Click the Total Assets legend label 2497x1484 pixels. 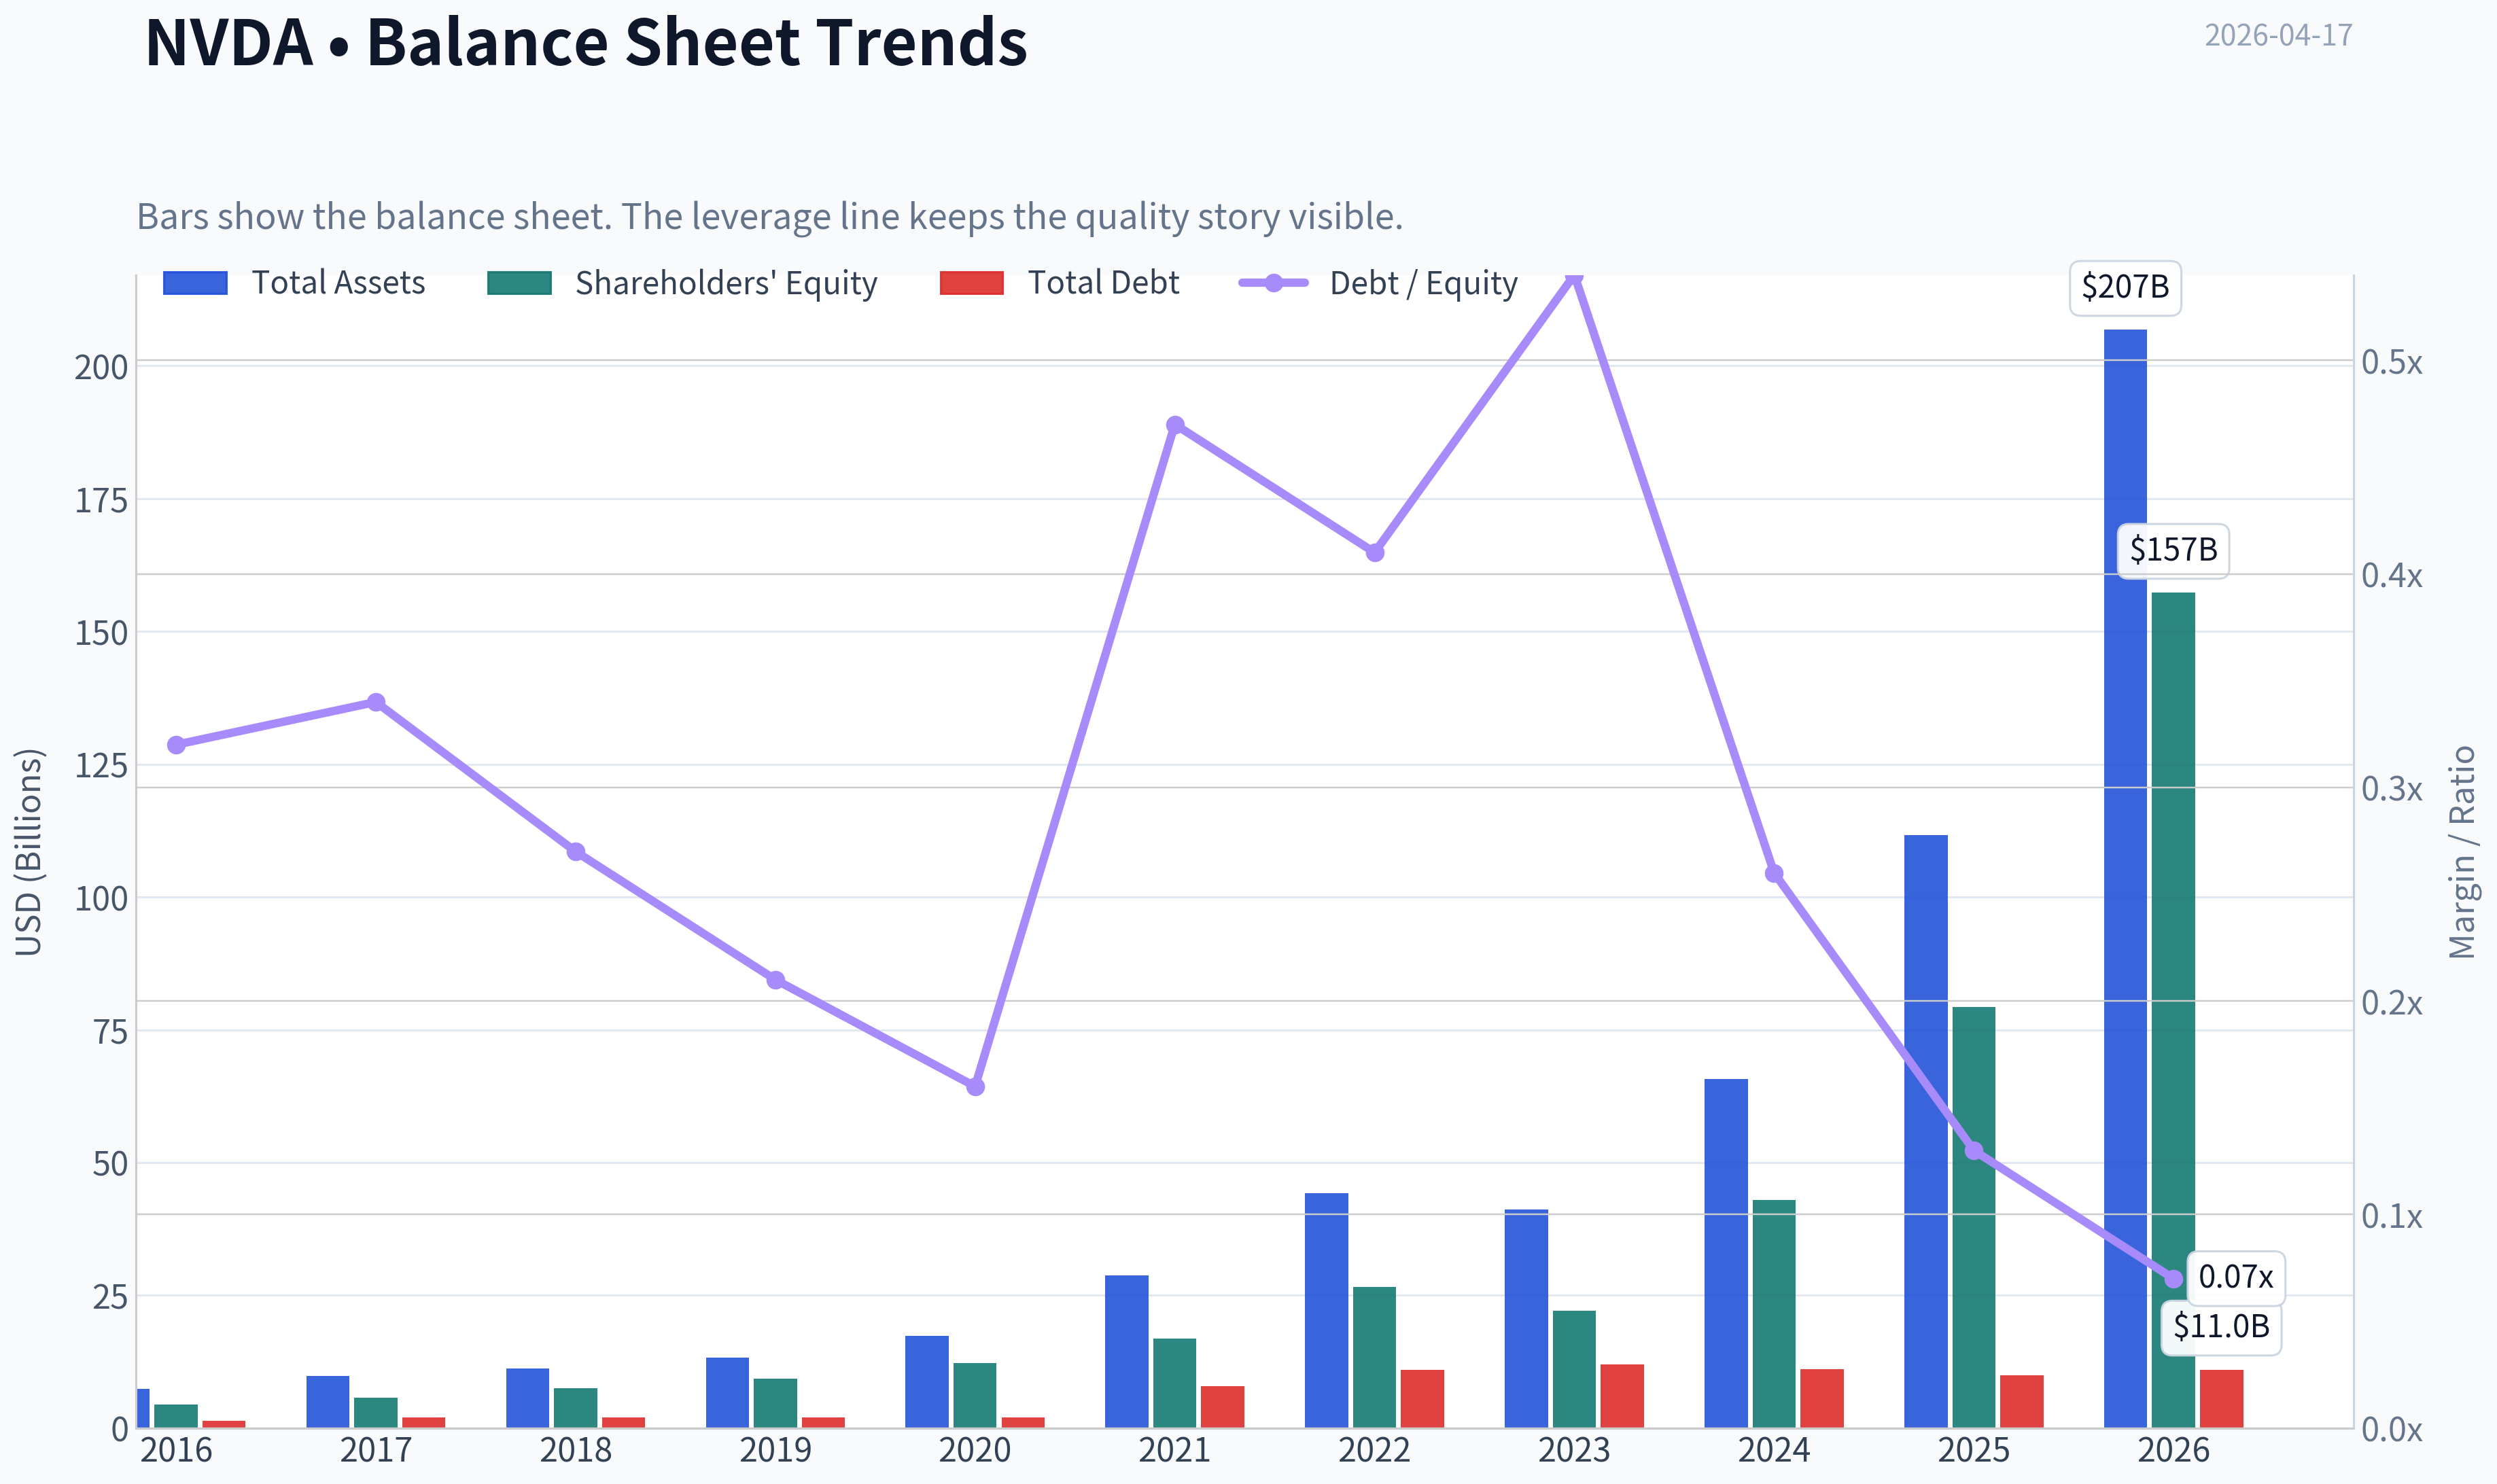(x=338, y=283)
